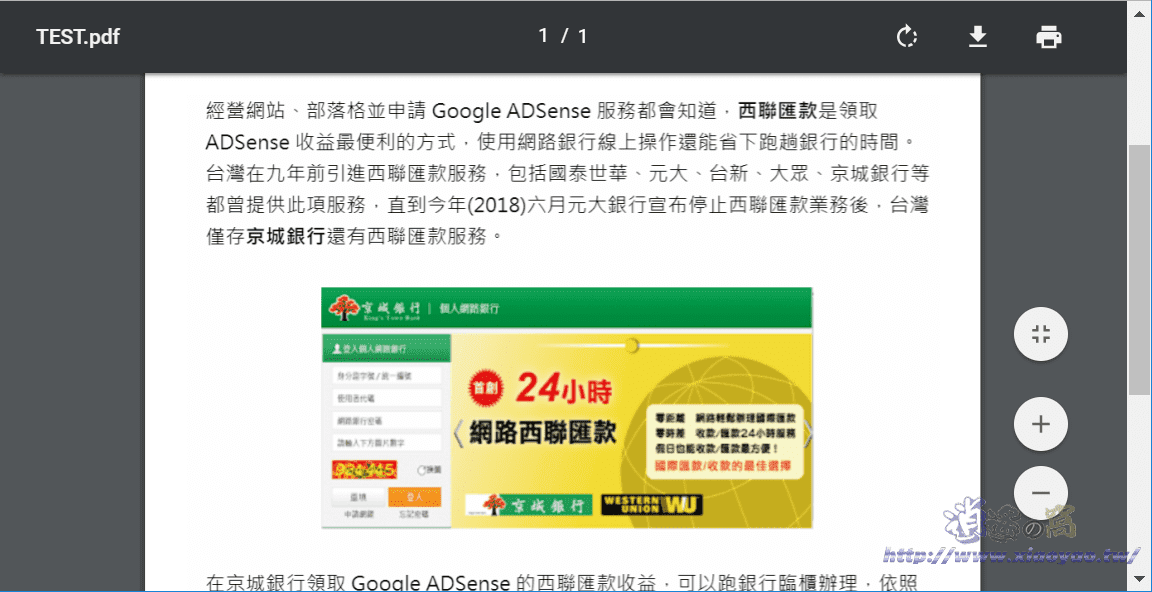Zoom in with the plus button
Image resolution: width=1152 pixels, height=592 pixels.
(x=1040, y=424)
